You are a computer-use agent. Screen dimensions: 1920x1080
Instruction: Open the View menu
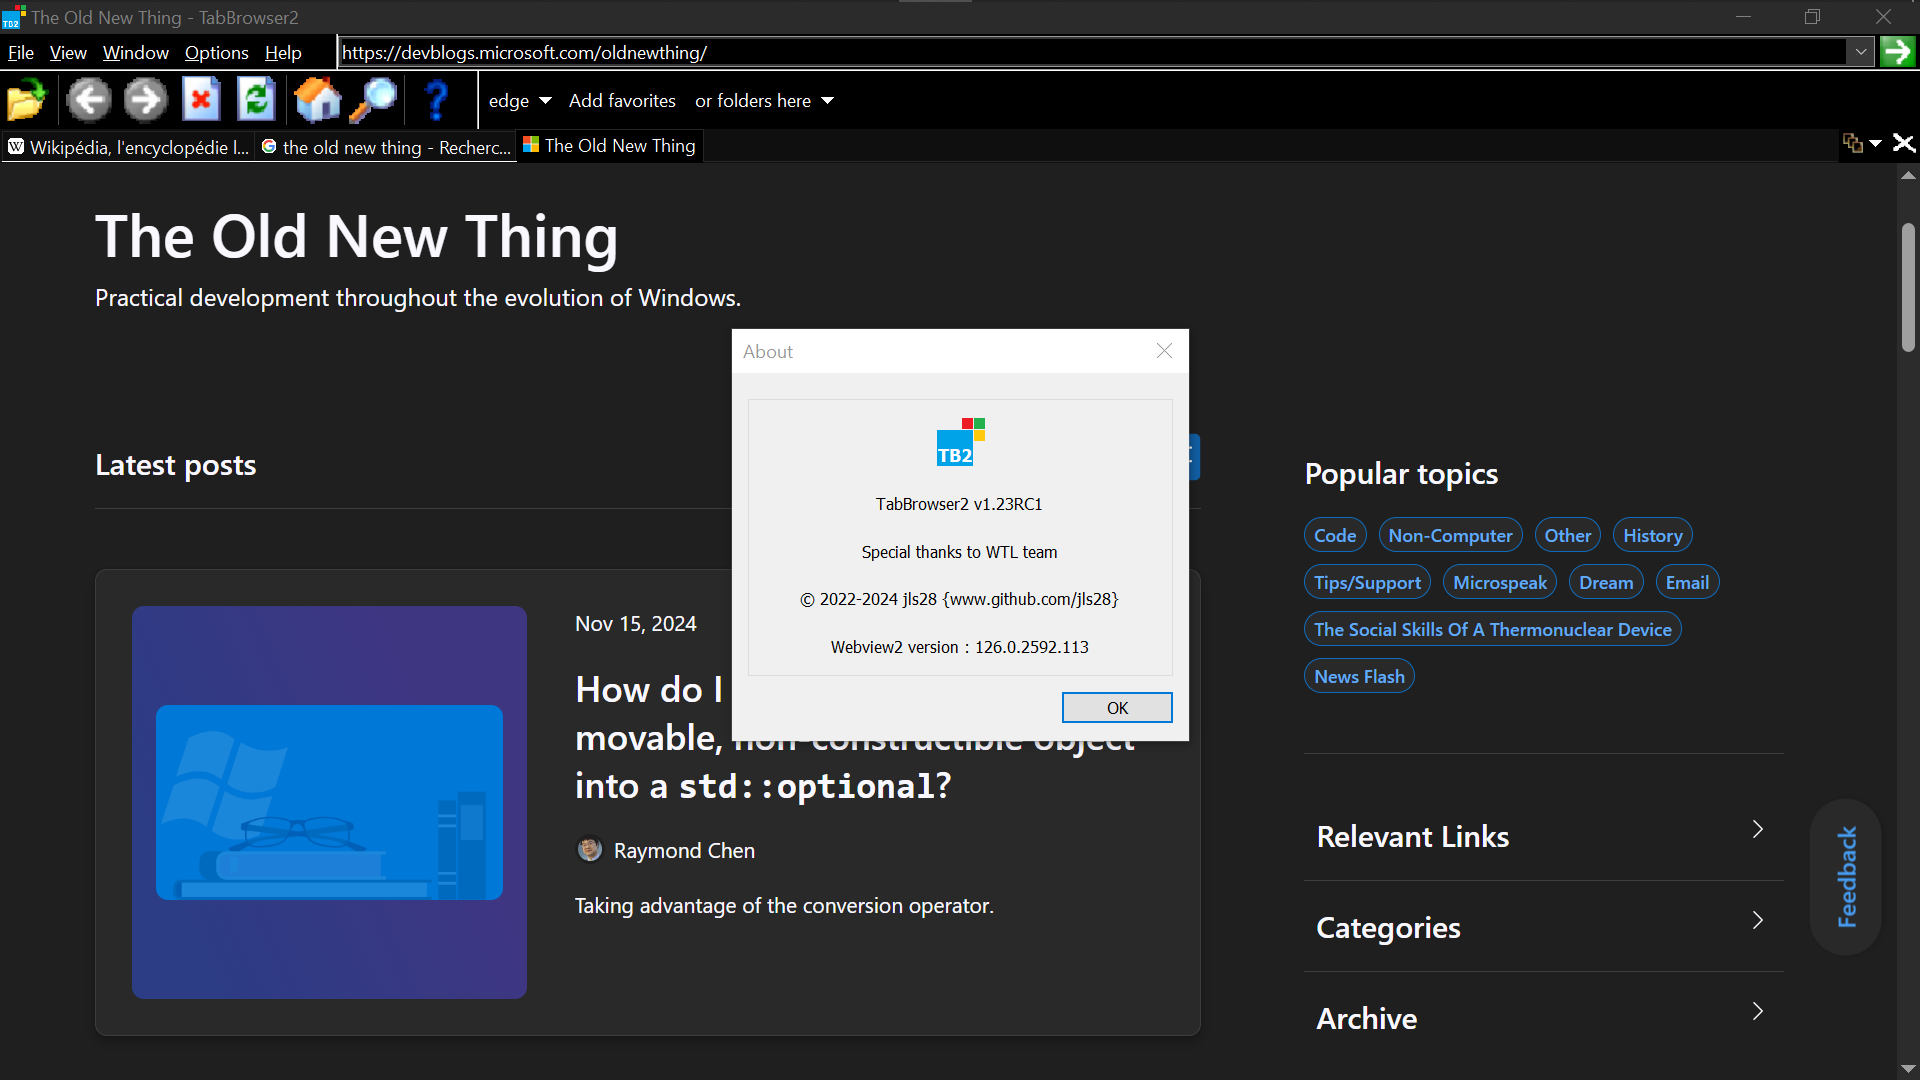tap(68, 53)
